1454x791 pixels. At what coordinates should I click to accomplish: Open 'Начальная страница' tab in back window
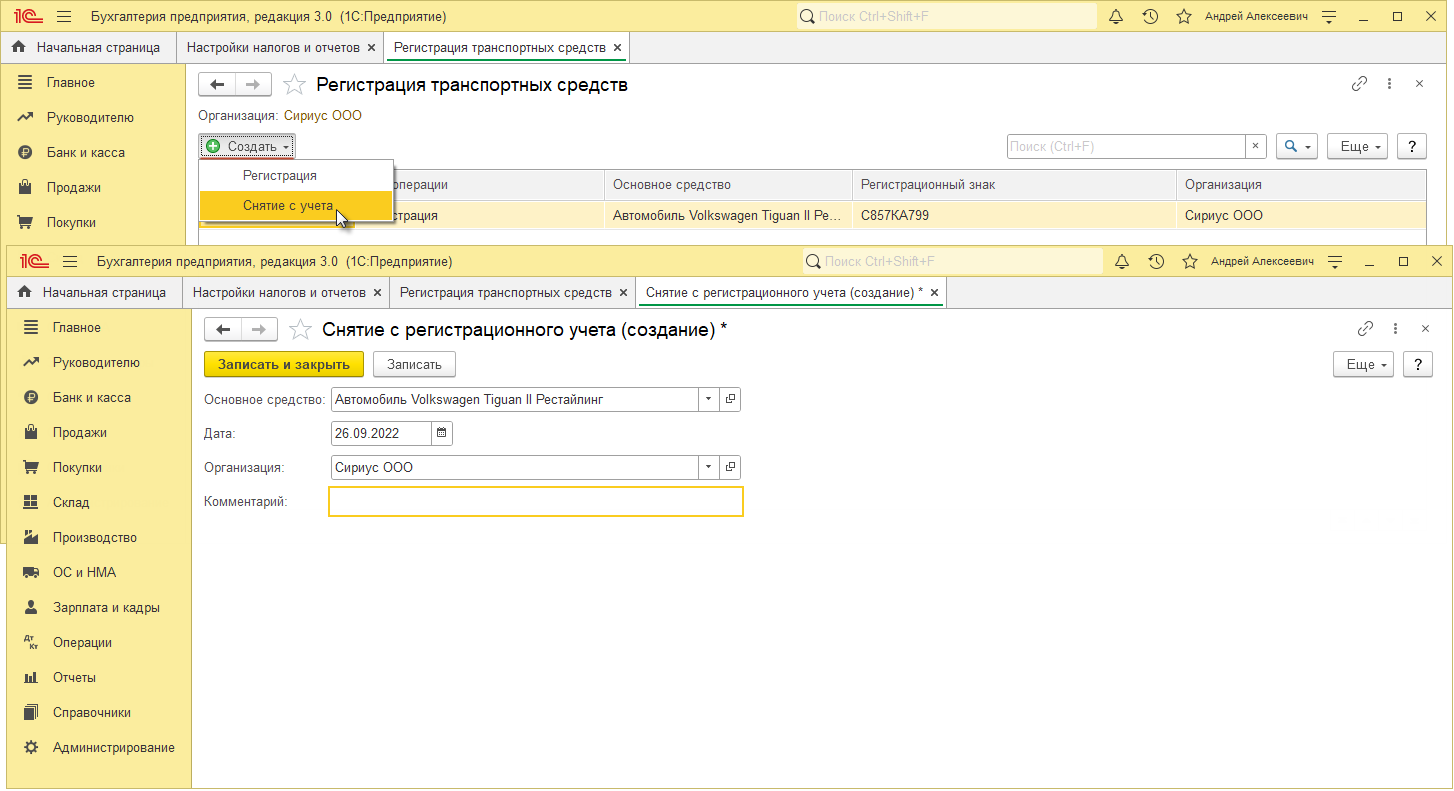pos(88,47)
